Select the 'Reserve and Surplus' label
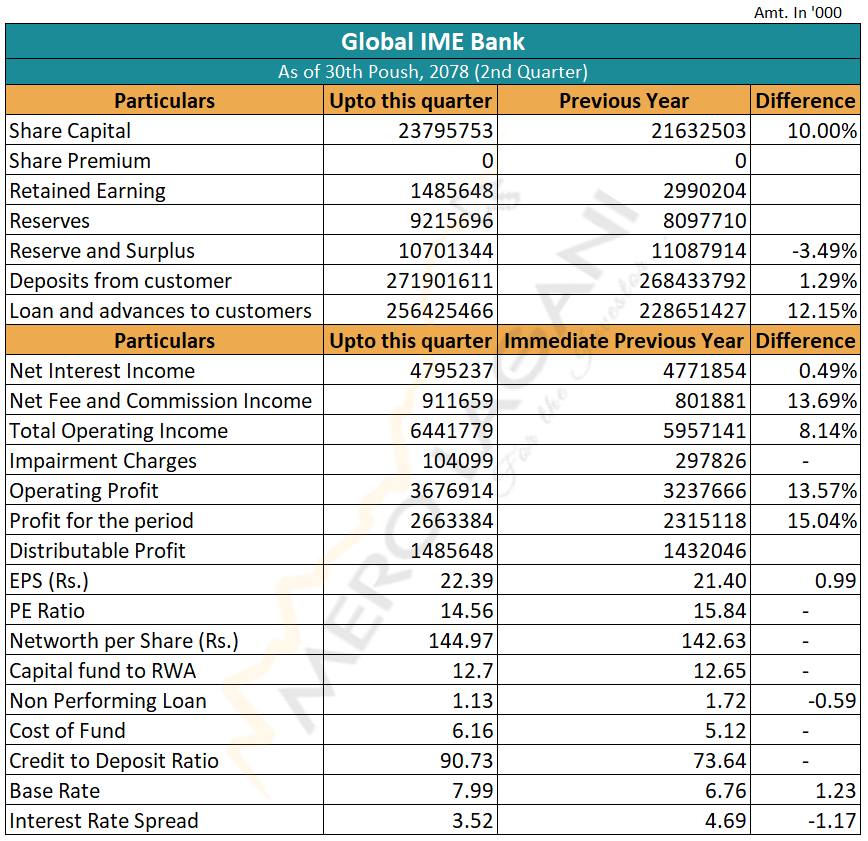The image size is (868, 841). [102, 251]
